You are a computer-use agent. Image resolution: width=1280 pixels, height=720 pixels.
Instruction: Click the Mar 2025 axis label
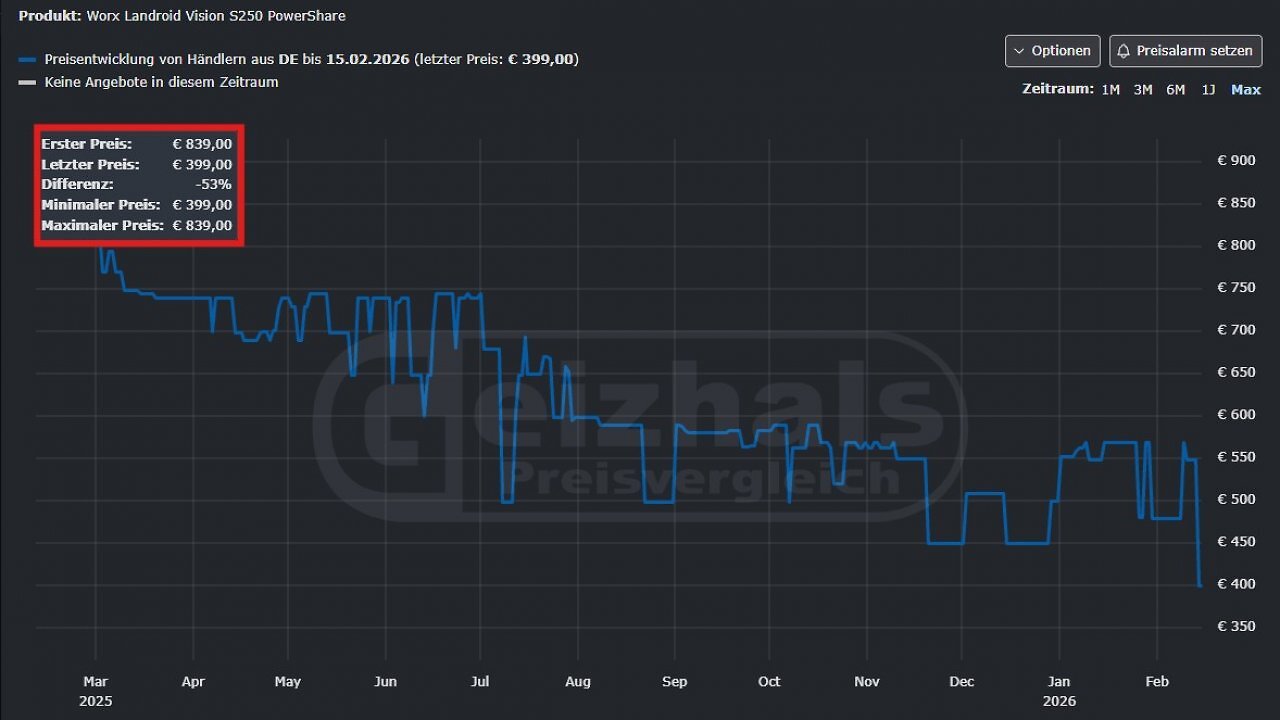pyautogui.click(x=96, y=691)
